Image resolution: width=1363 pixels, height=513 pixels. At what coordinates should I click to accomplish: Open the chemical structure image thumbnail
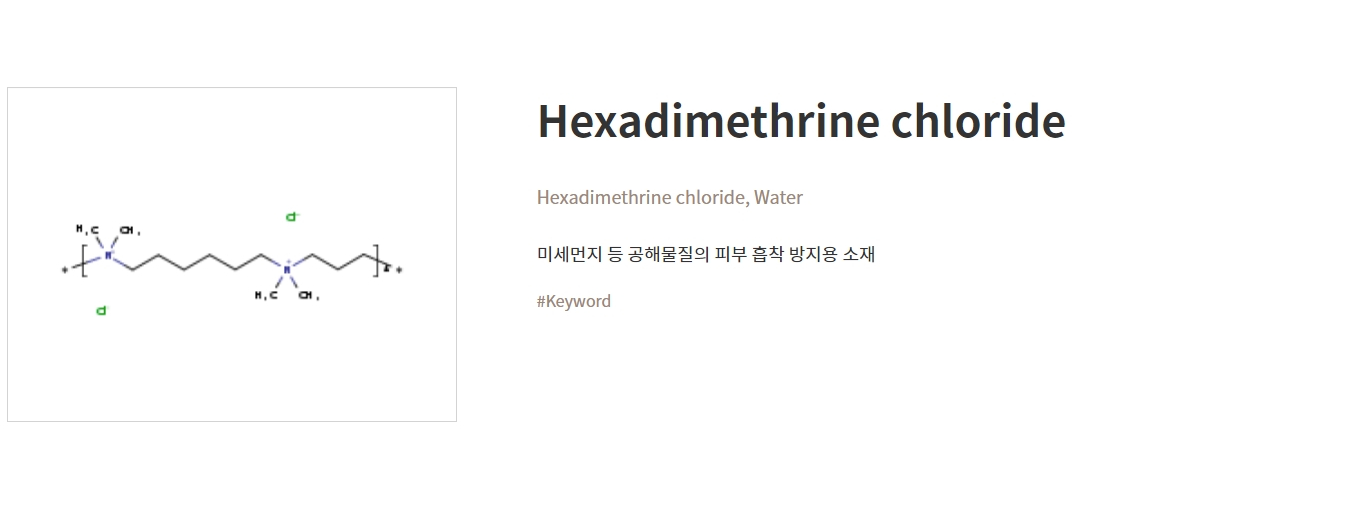tap(232, 254)
